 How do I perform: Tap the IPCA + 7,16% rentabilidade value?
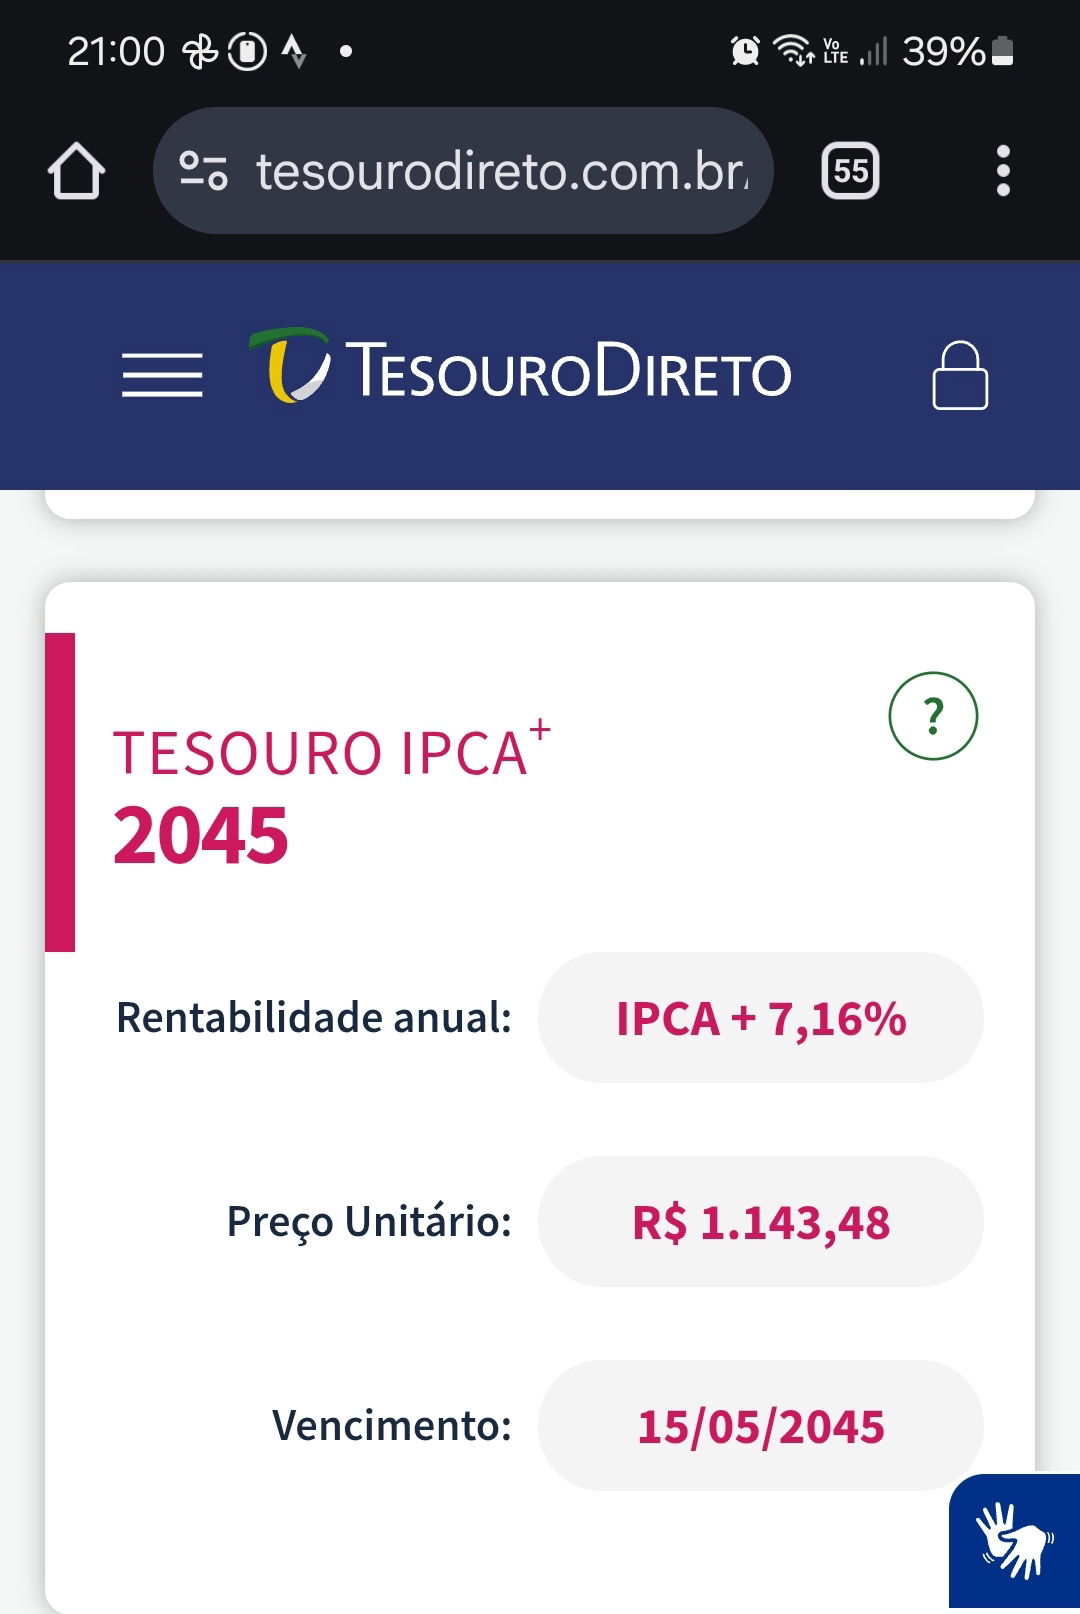(761, 1018)
